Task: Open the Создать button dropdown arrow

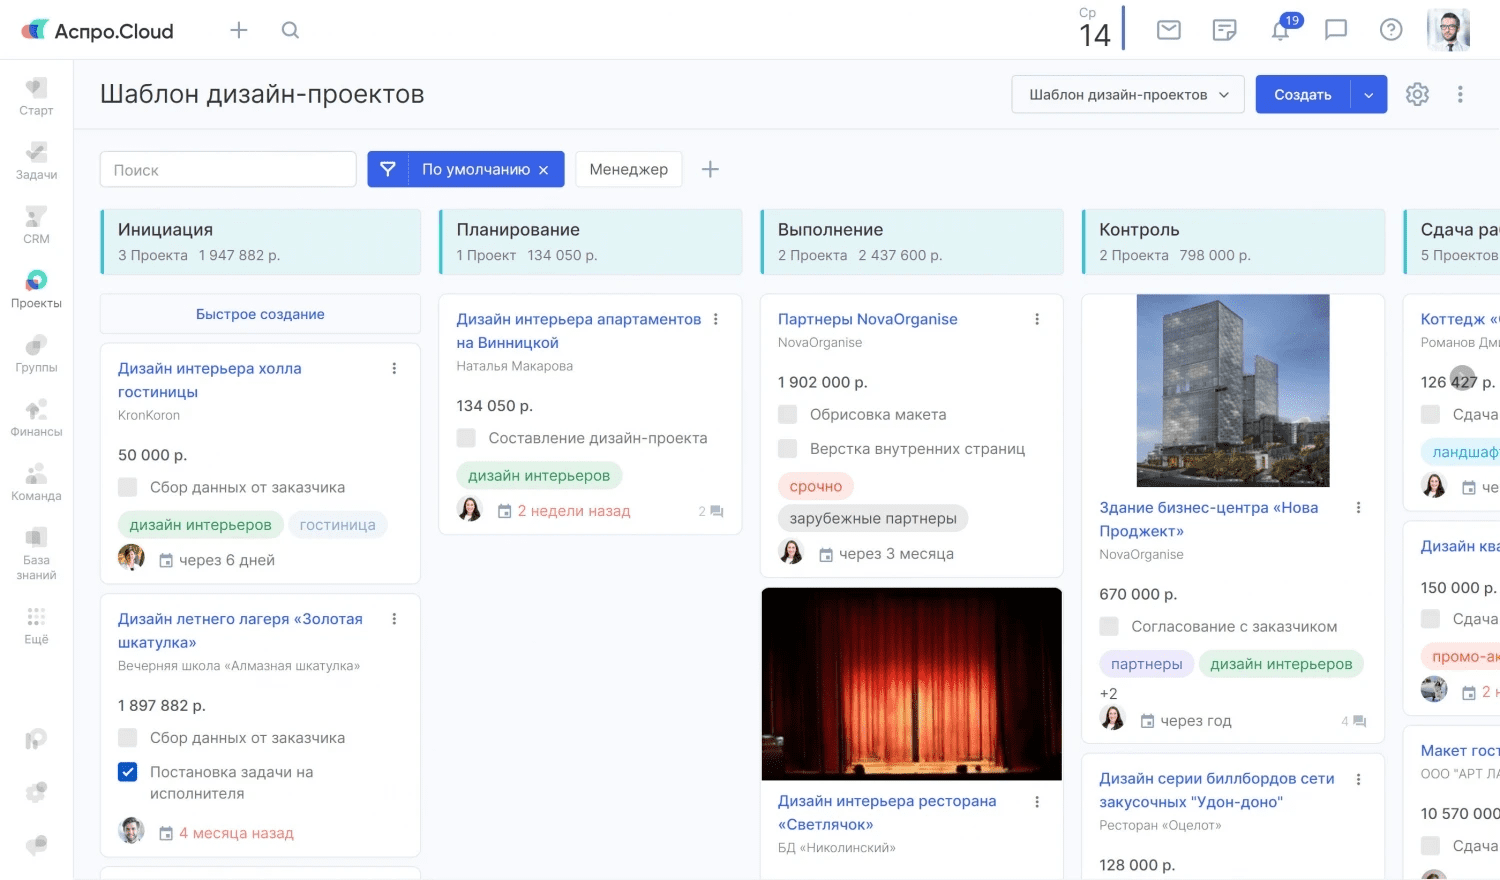Action: [x=1369, y=94]
